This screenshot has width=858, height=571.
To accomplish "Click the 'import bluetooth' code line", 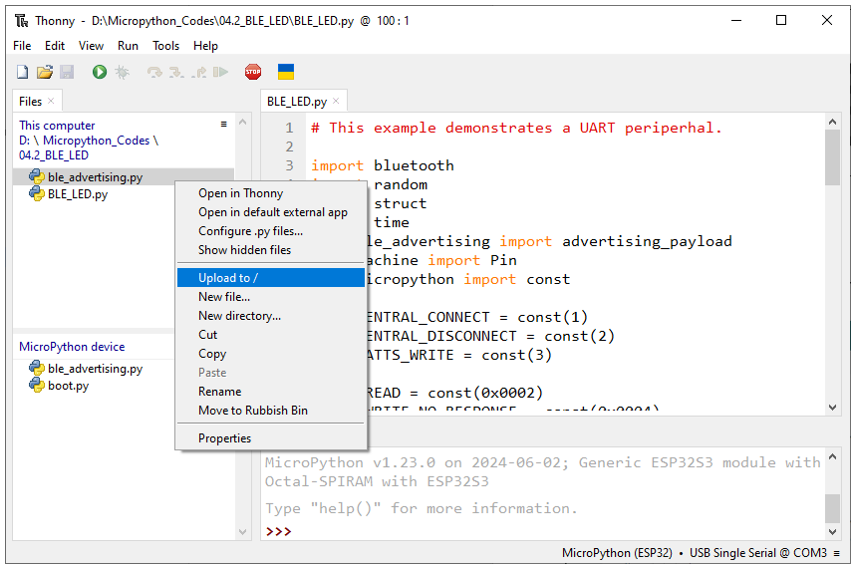I will click(382, 166).
